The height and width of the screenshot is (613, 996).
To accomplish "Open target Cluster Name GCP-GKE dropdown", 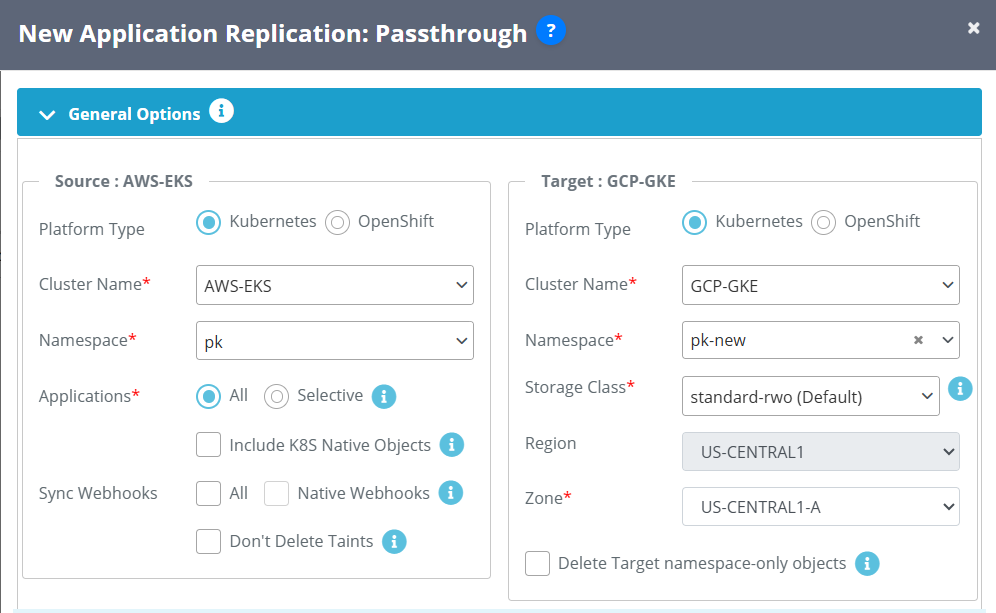I will (821, 285).
